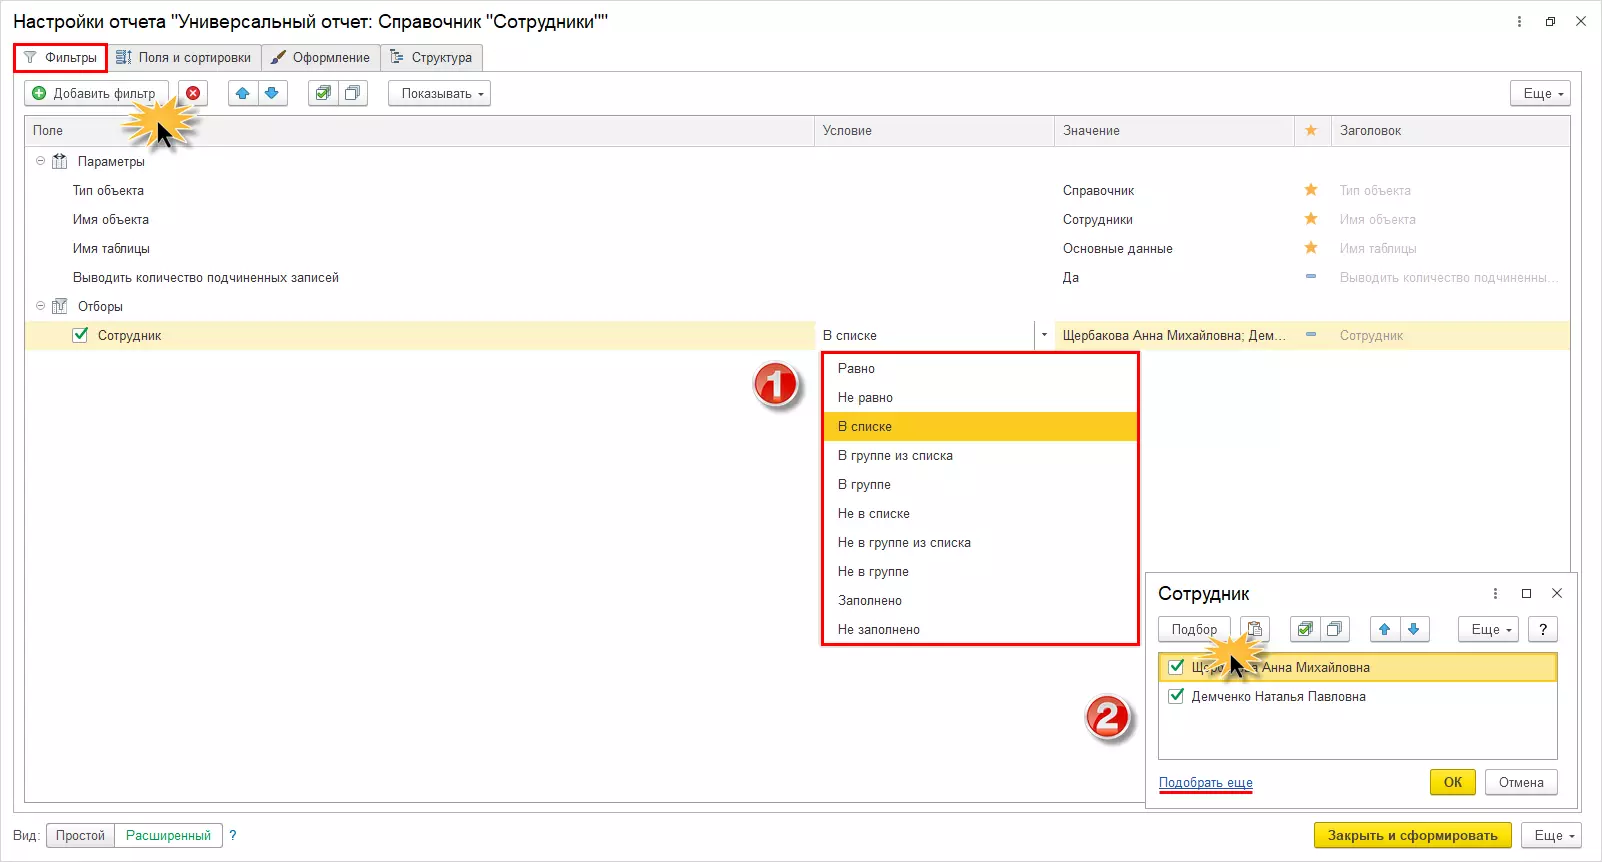
Task: Choose the Не заполнено condition
Action: (x=980, y=629)
